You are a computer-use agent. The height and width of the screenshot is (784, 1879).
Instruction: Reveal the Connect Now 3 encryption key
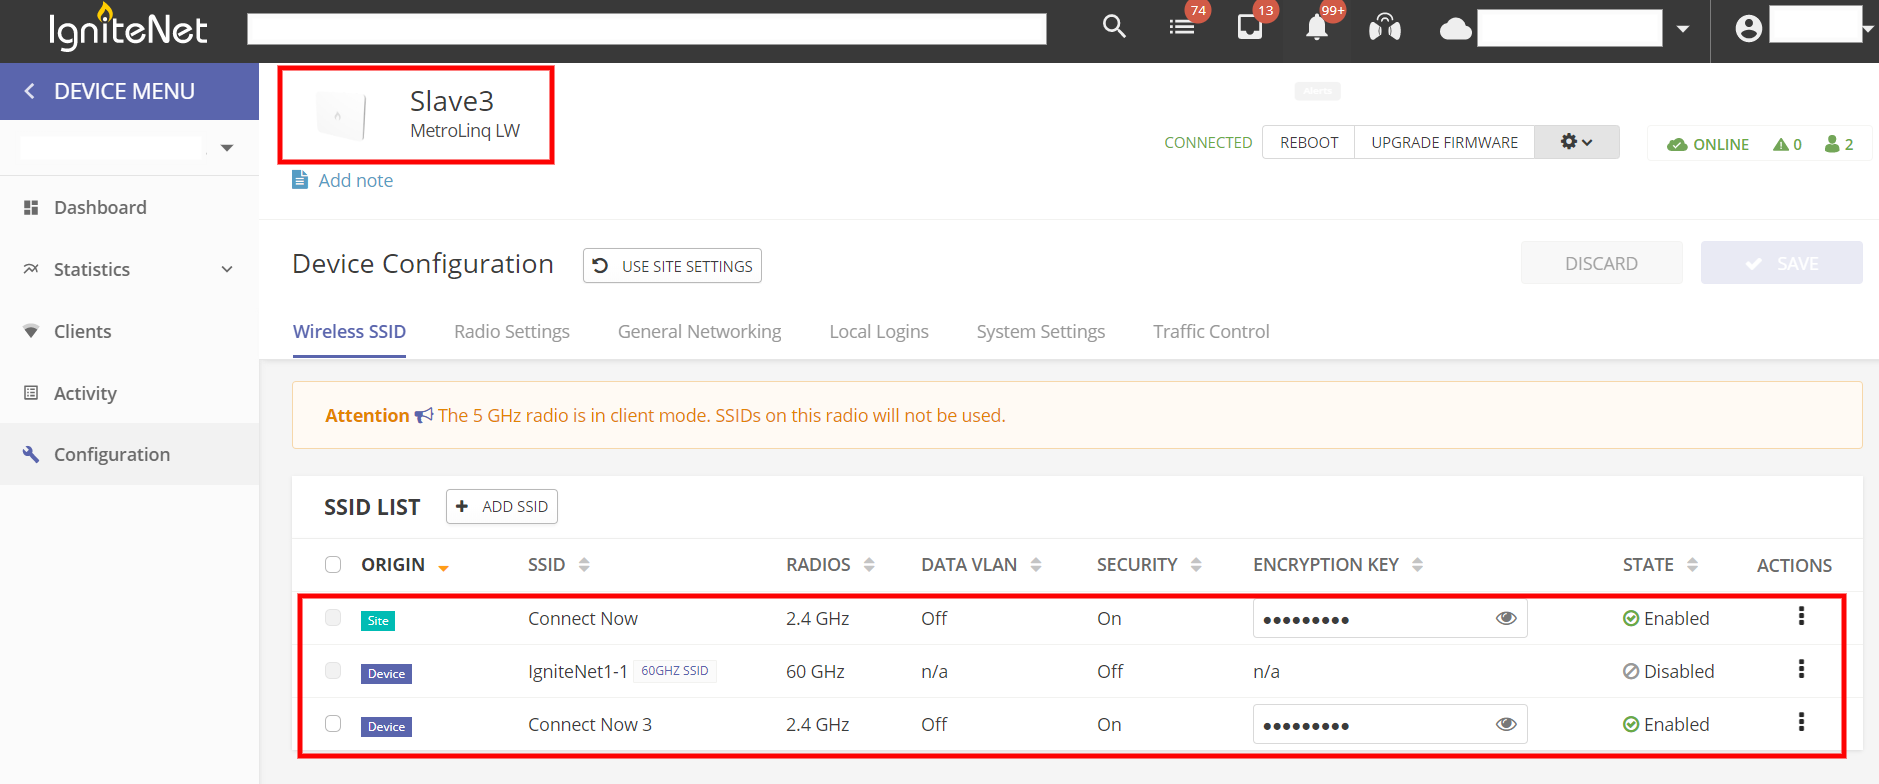click(x=1506, y=724)
